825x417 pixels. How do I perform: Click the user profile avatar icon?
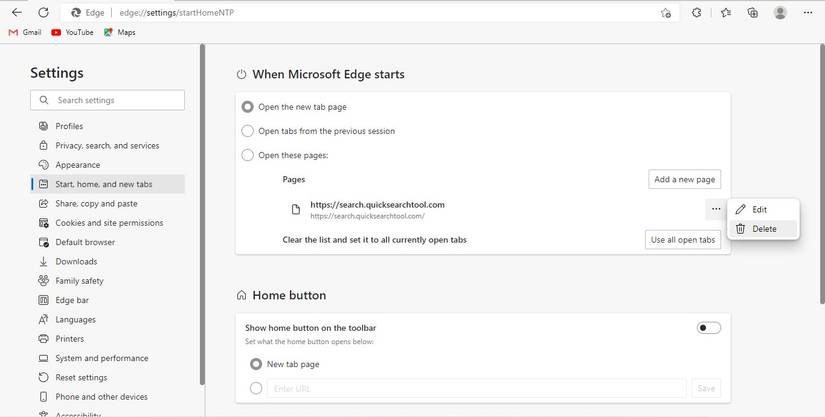tap(780, 13)
